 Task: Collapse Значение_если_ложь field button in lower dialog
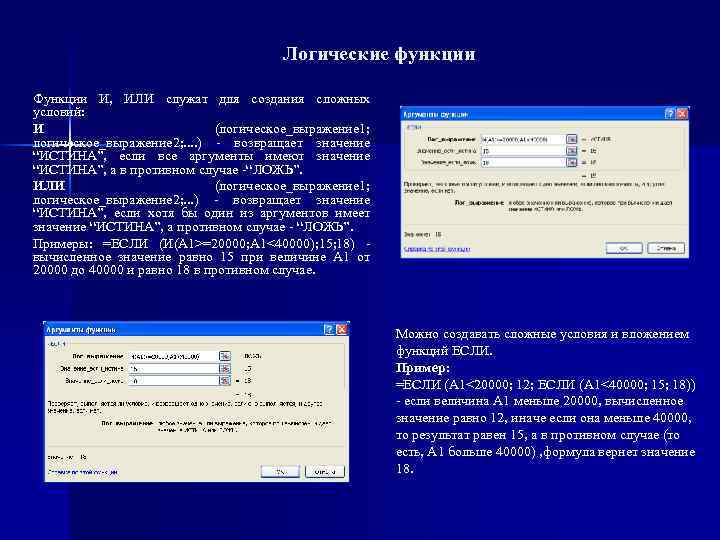pos(224,381)
